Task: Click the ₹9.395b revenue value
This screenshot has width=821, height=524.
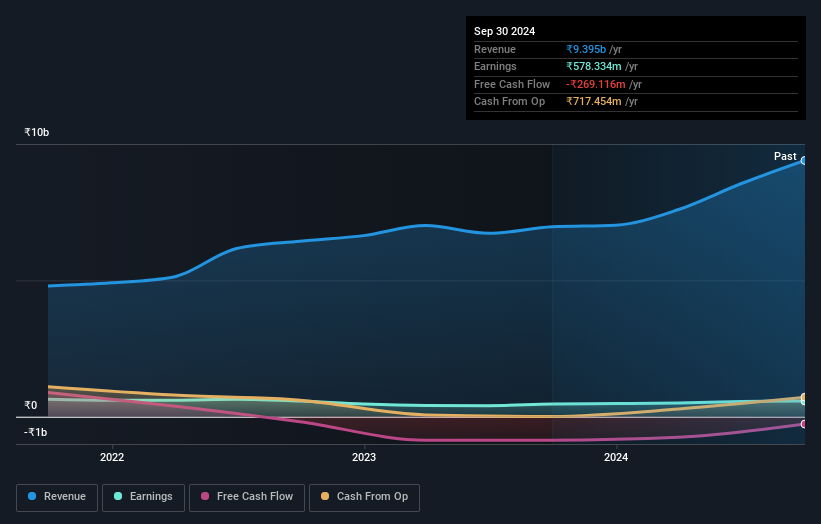Action: pyautogui.click(x=586, y=49)
